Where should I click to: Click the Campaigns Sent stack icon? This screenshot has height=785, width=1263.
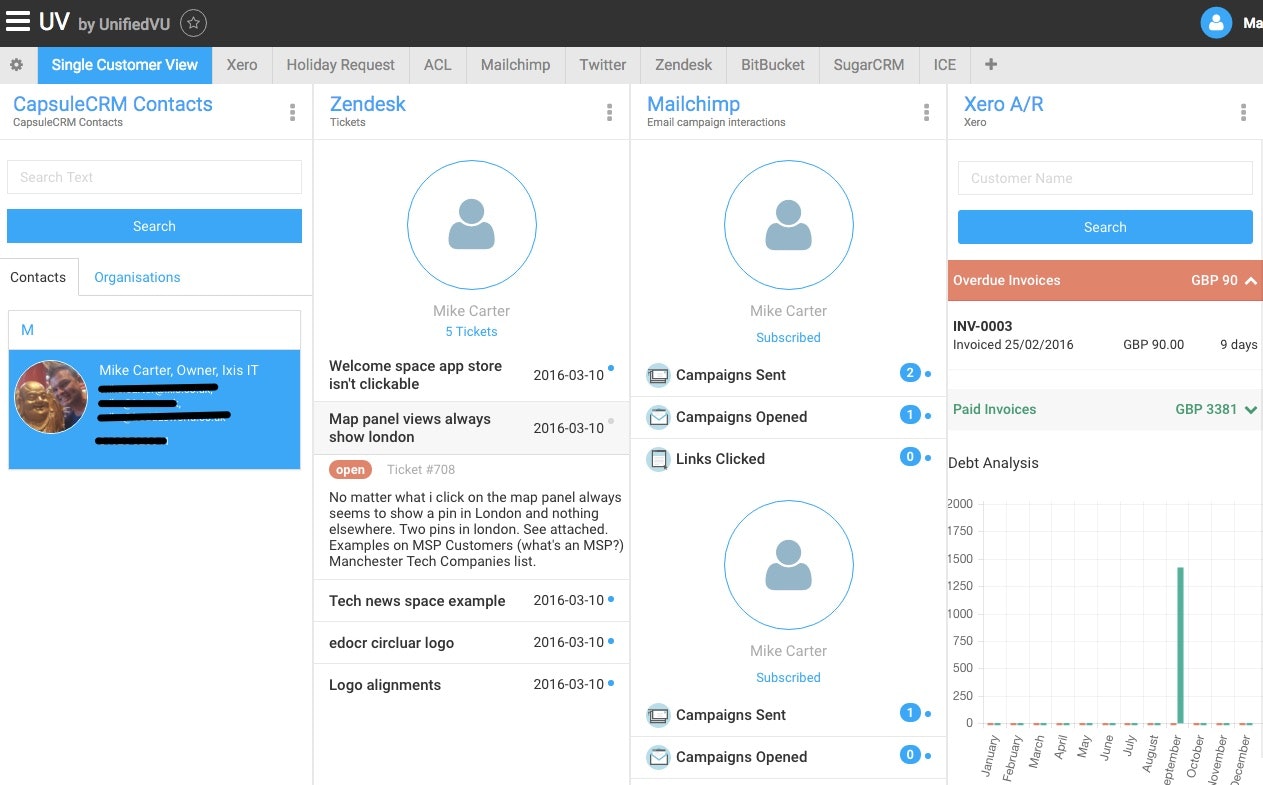tap(658, 375)
